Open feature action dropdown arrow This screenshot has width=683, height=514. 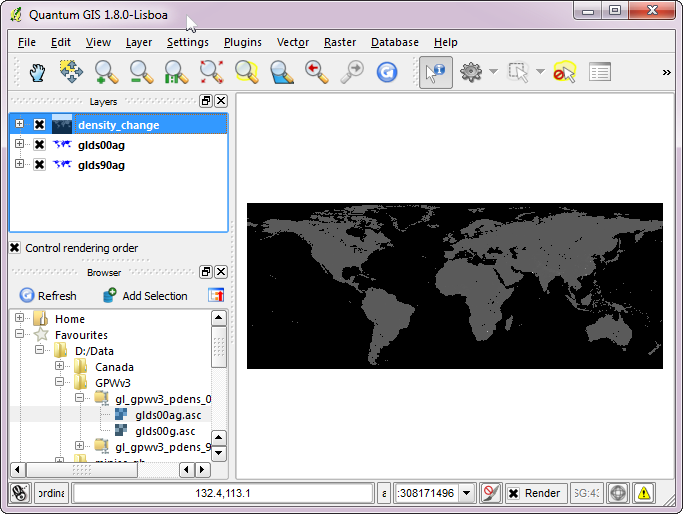(494, 71)
